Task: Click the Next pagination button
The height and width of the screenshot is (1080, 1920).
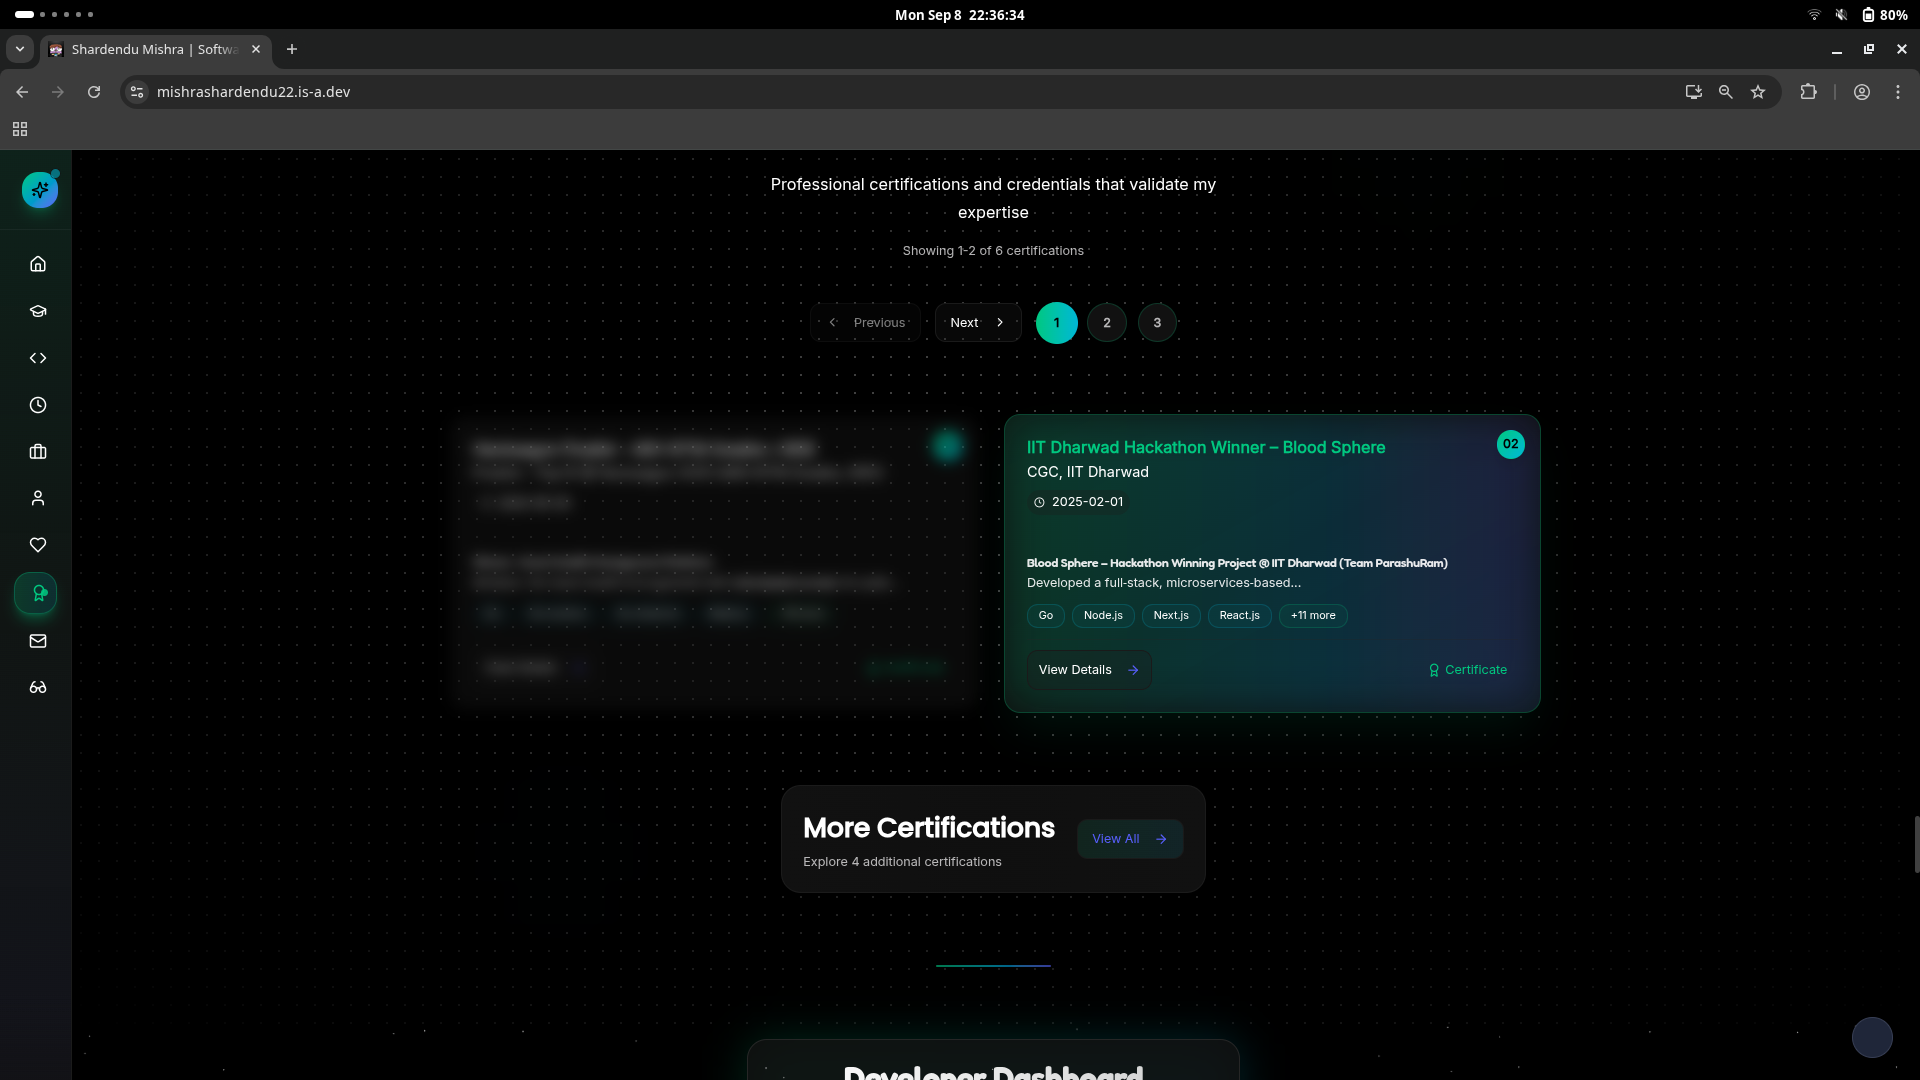Action: pyautogui.click(x=977, y=323)
